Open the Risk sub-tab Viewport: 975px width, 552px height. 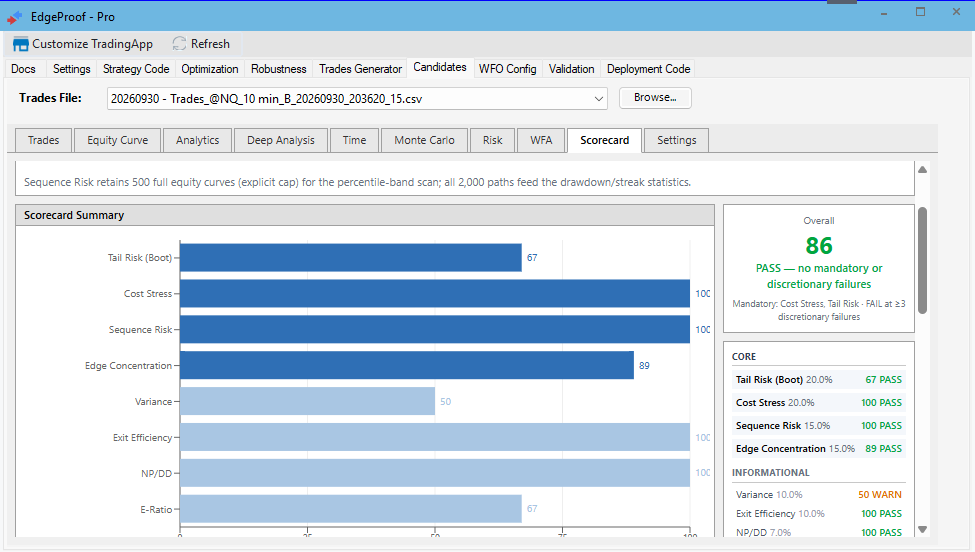tap(492, 140)
